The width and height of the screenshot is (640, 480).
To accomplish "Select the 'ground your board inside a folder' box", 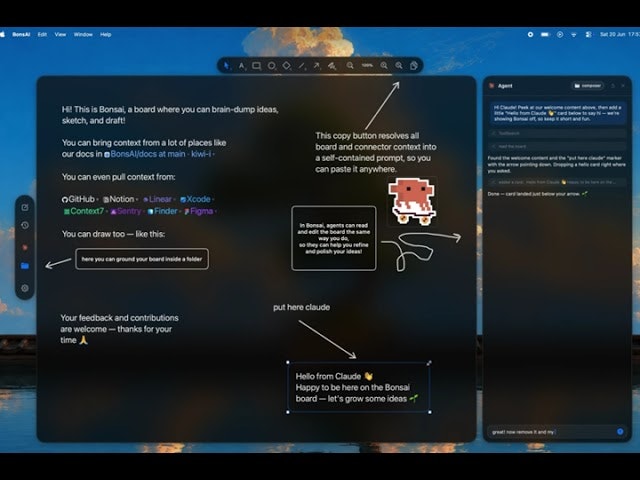I will (x=142, y=259).
